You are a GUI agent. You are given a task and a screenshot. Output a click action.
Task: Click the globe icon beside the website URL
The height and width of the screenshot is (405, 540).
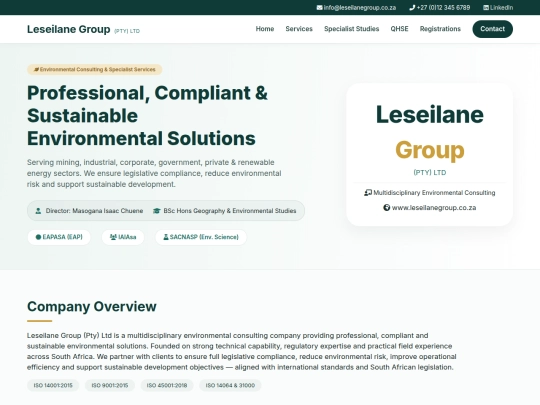coord(387,208)
